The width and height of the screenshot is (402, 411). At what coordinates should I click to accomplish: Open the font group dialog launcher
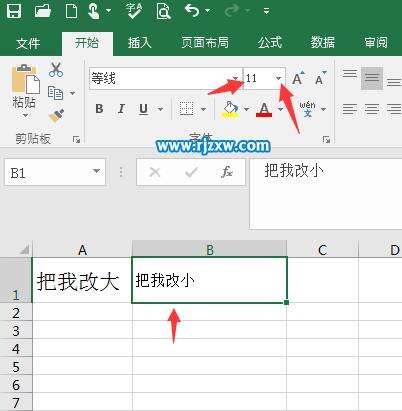[326, 140]
